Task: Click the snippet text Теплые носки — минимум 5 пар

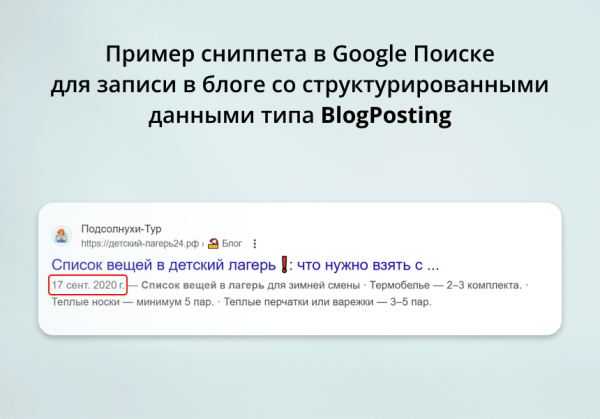Action: pos(133,302)
